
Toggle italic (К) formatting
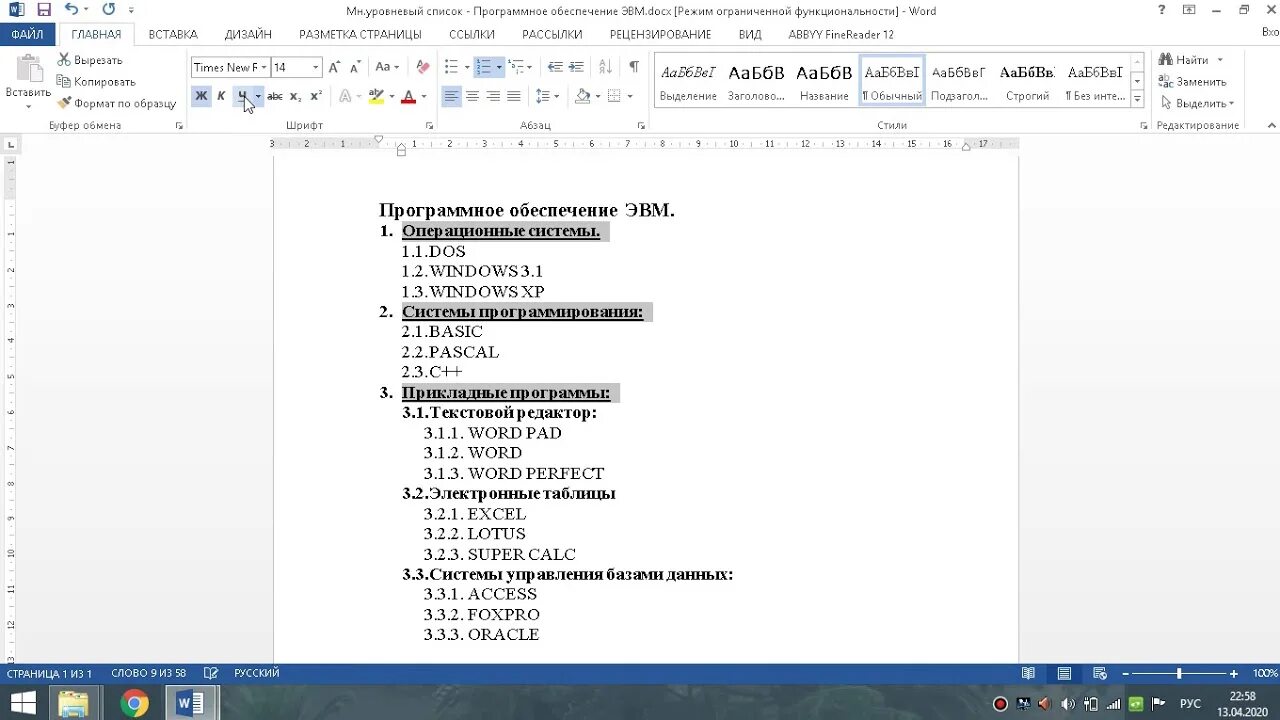click(x=221, y=96)
